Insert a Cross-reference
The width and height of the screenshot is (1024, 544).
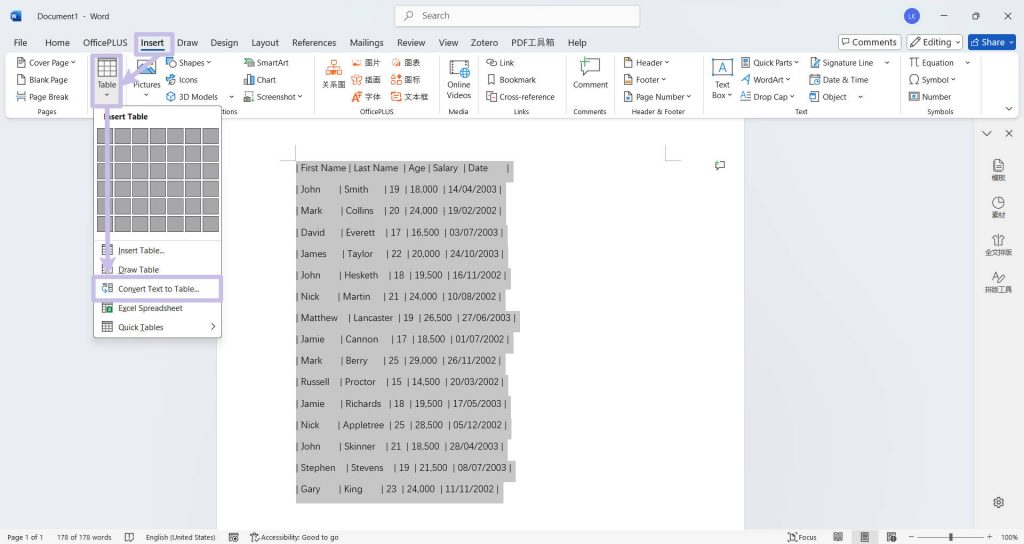(520, 97)
